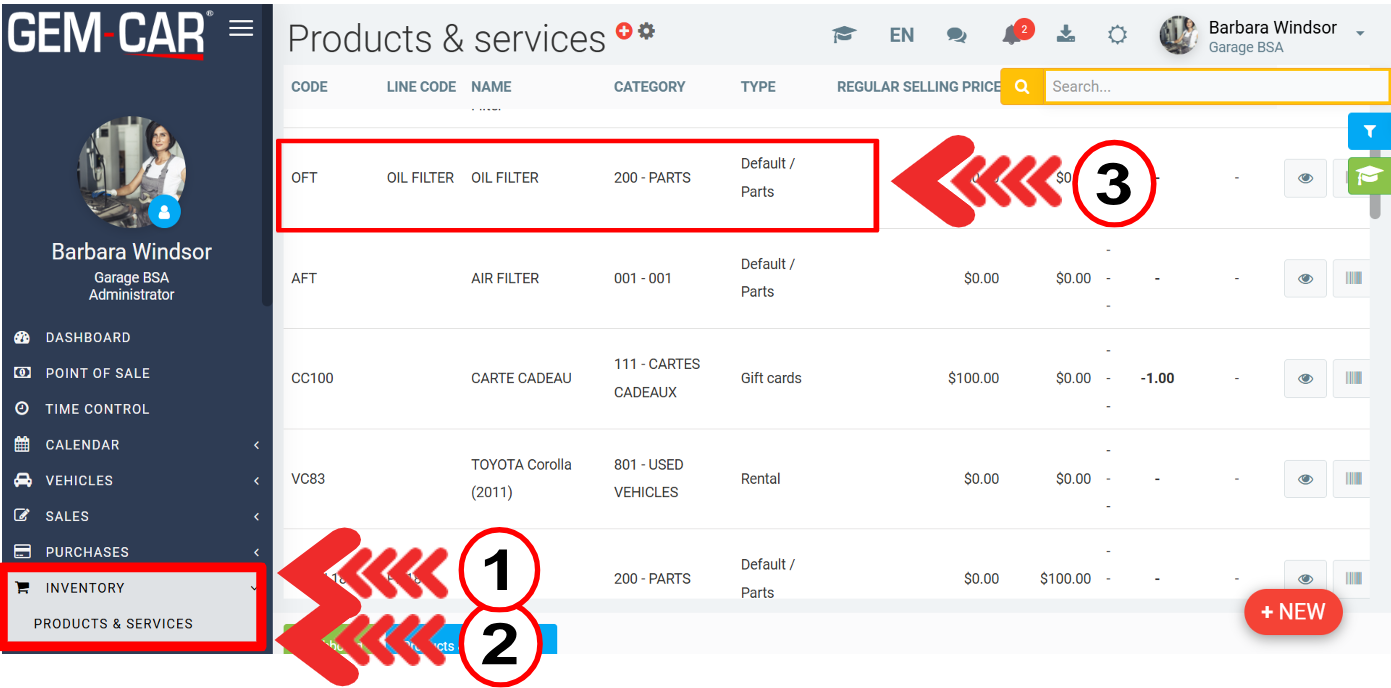Open the graduation cap training icon in header
This screenshot has height=688, width=1391.
click(x=844, y=35)
